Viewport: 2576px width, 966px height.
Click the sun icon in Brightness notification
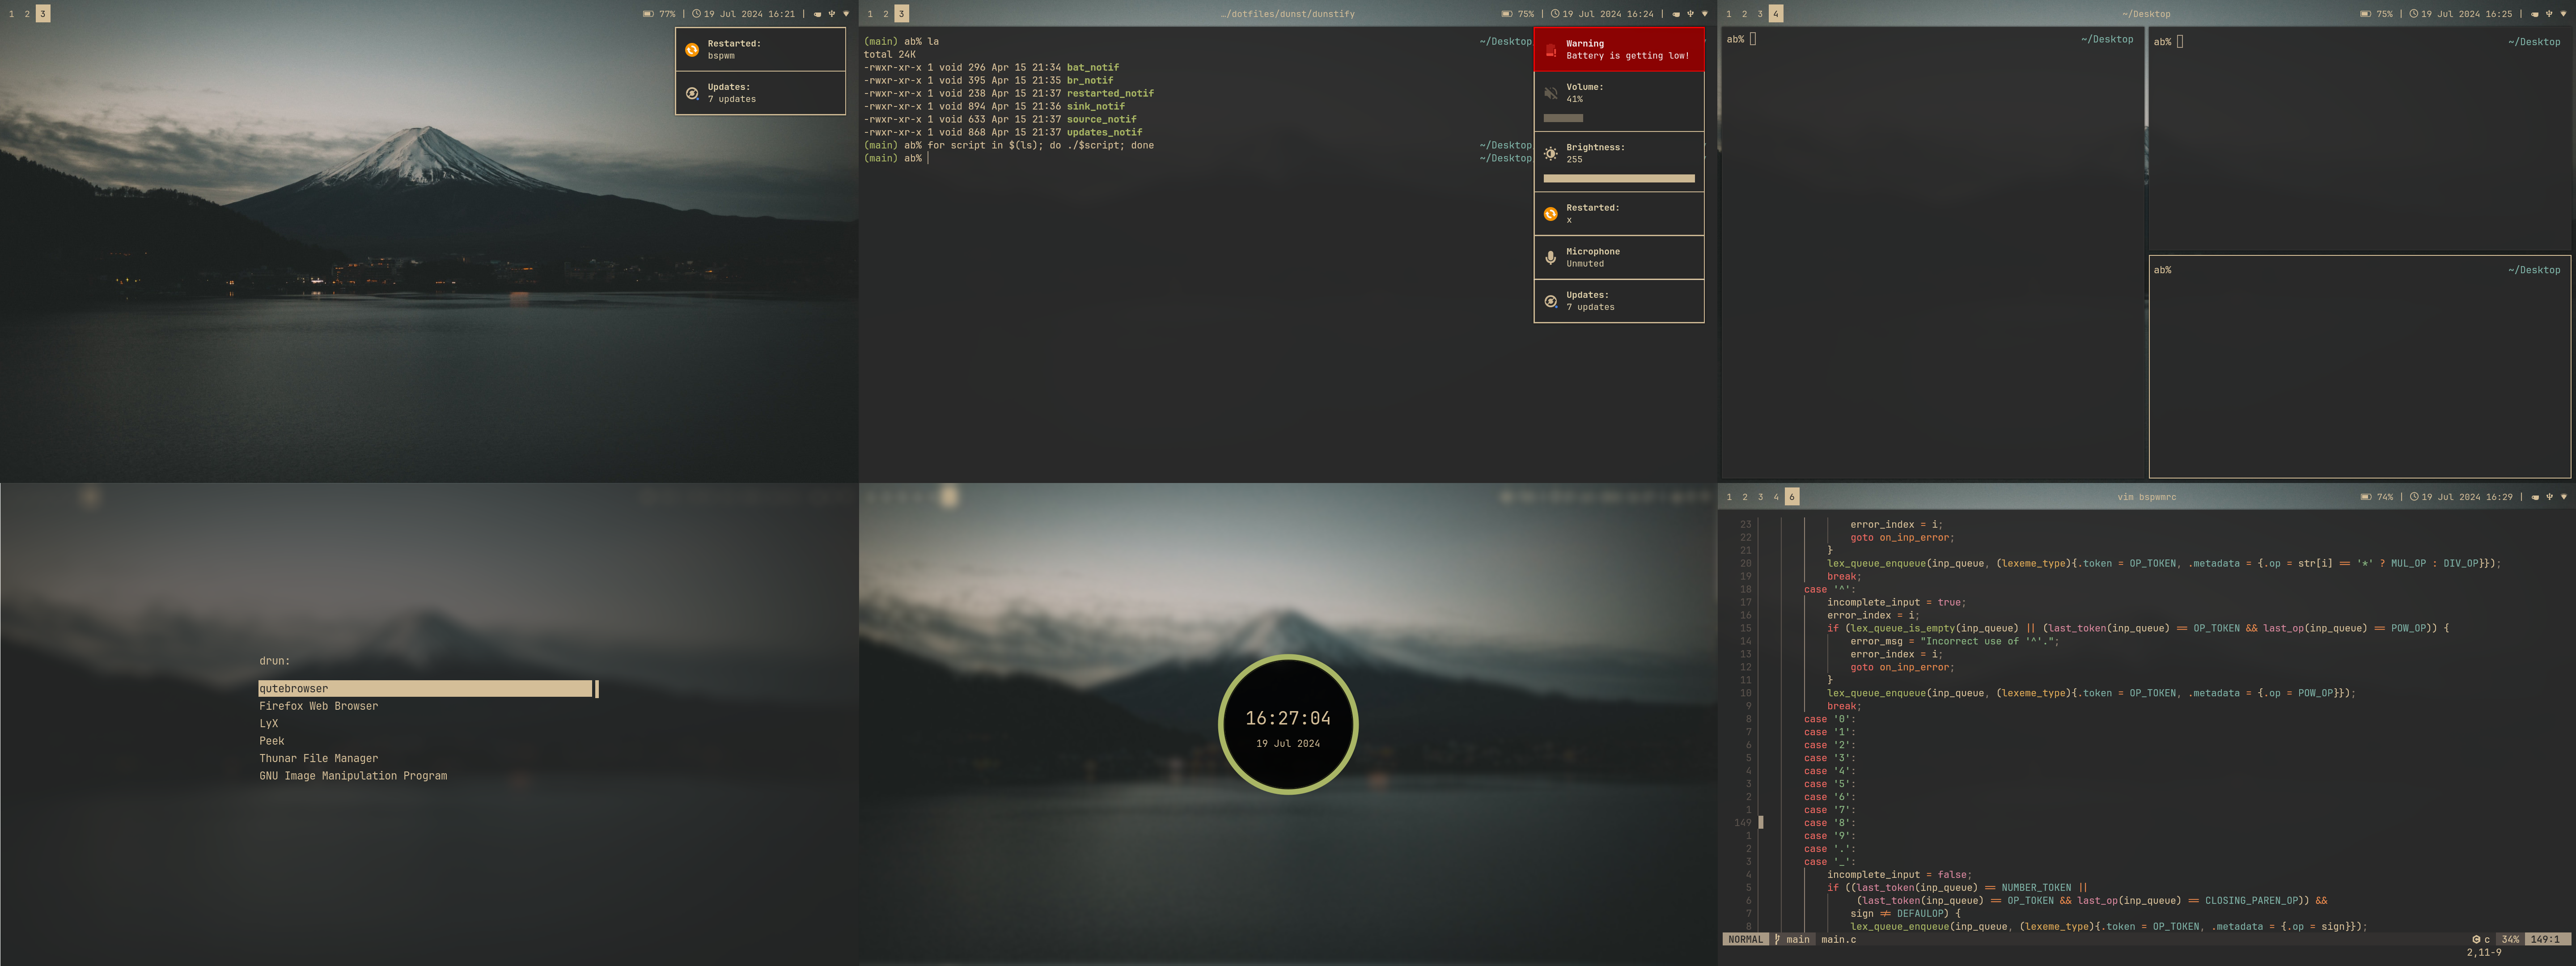click(1551, 153)
